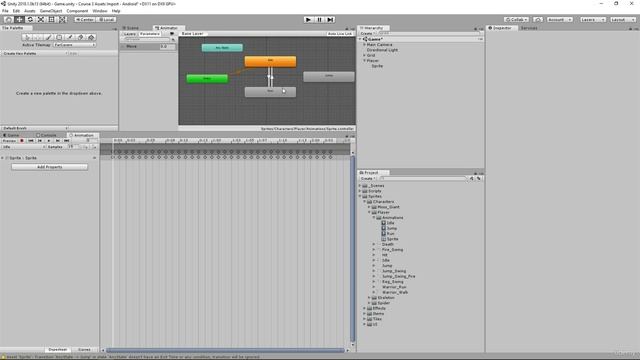Screen dimensions: 640x360
Task: Switch to the Console tab
Action: pos(46,135)
